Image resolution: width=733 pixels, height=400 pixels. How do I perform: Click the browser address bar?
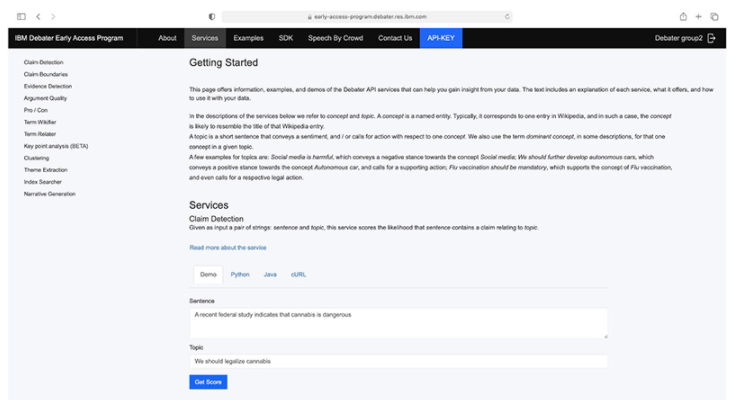[x=367, y=17]
